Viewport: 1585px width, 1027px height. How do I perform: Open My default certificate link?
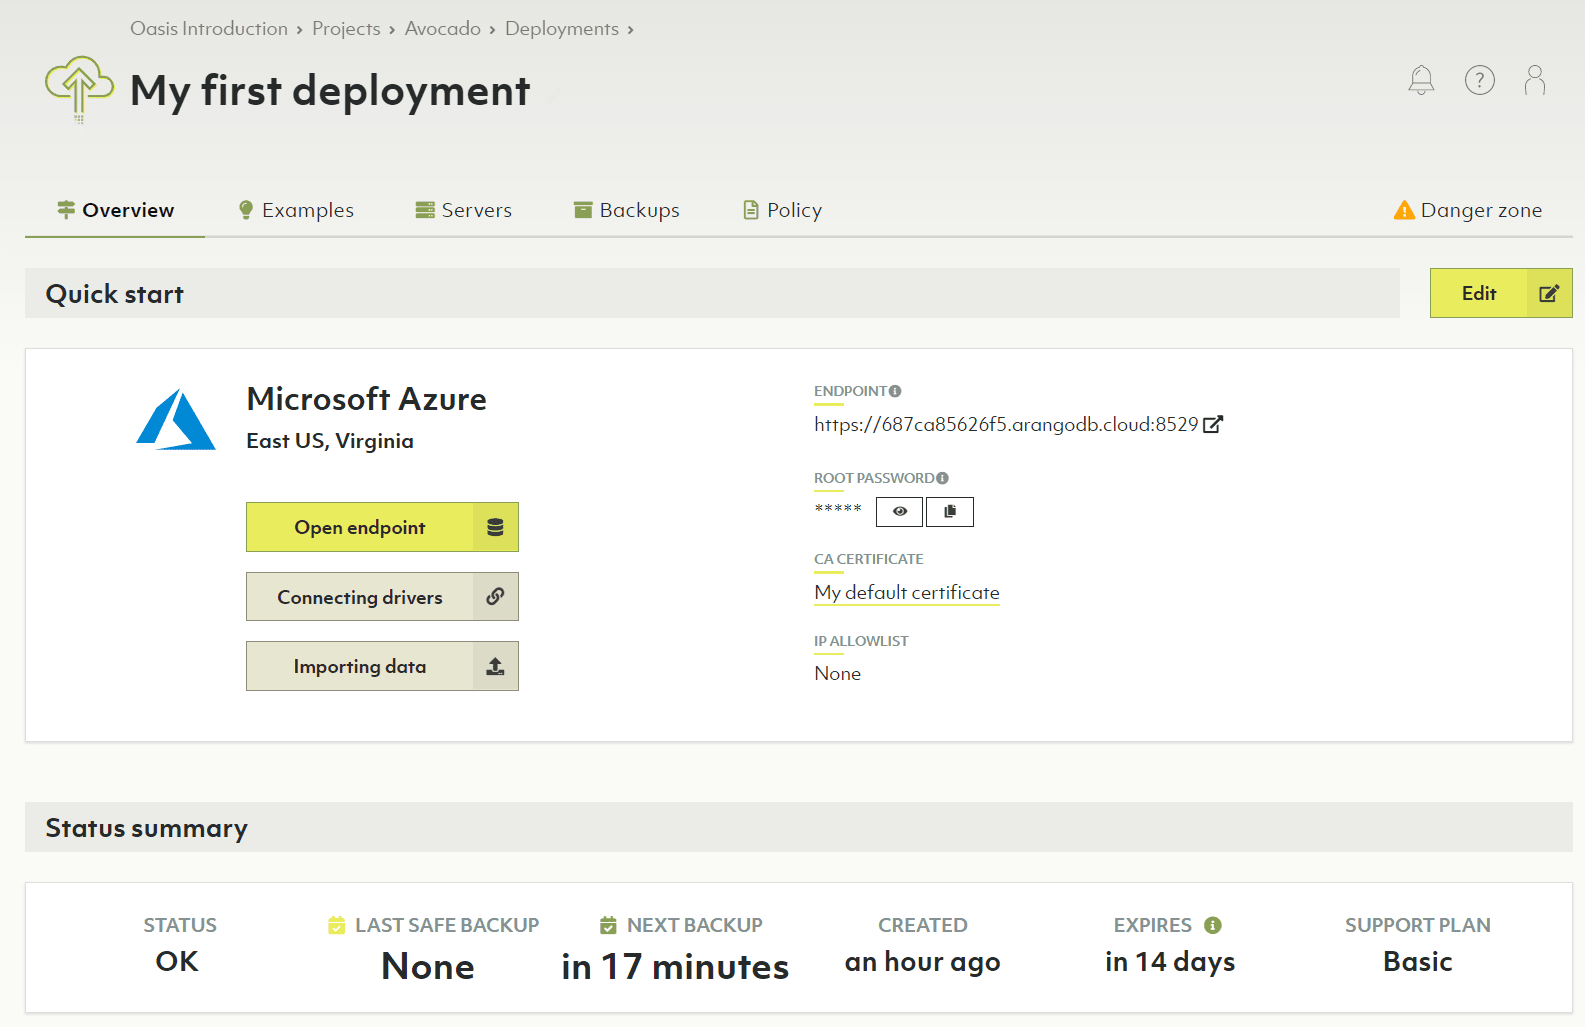pyautogui.click(x=907, y=593)
